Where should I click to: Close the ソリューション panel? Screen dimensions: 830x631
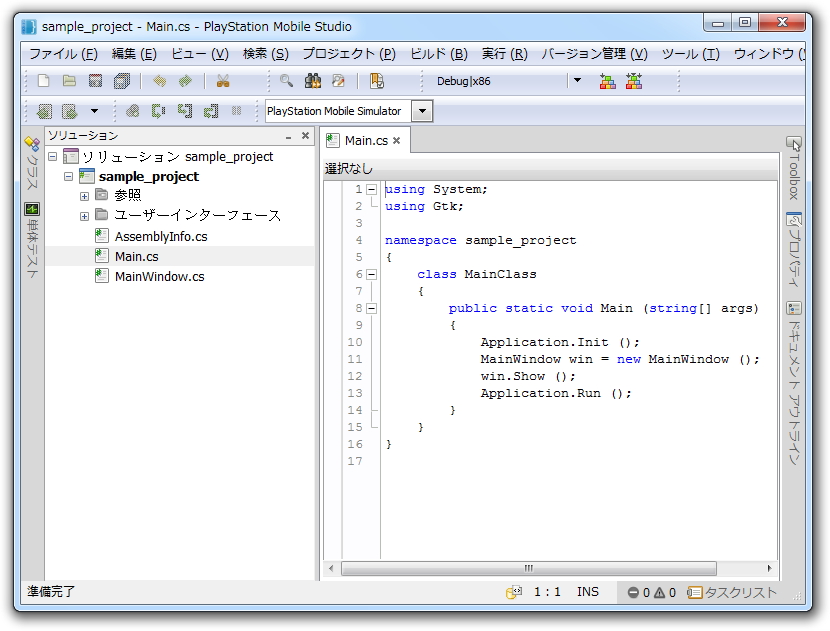[x=305, y=136]
